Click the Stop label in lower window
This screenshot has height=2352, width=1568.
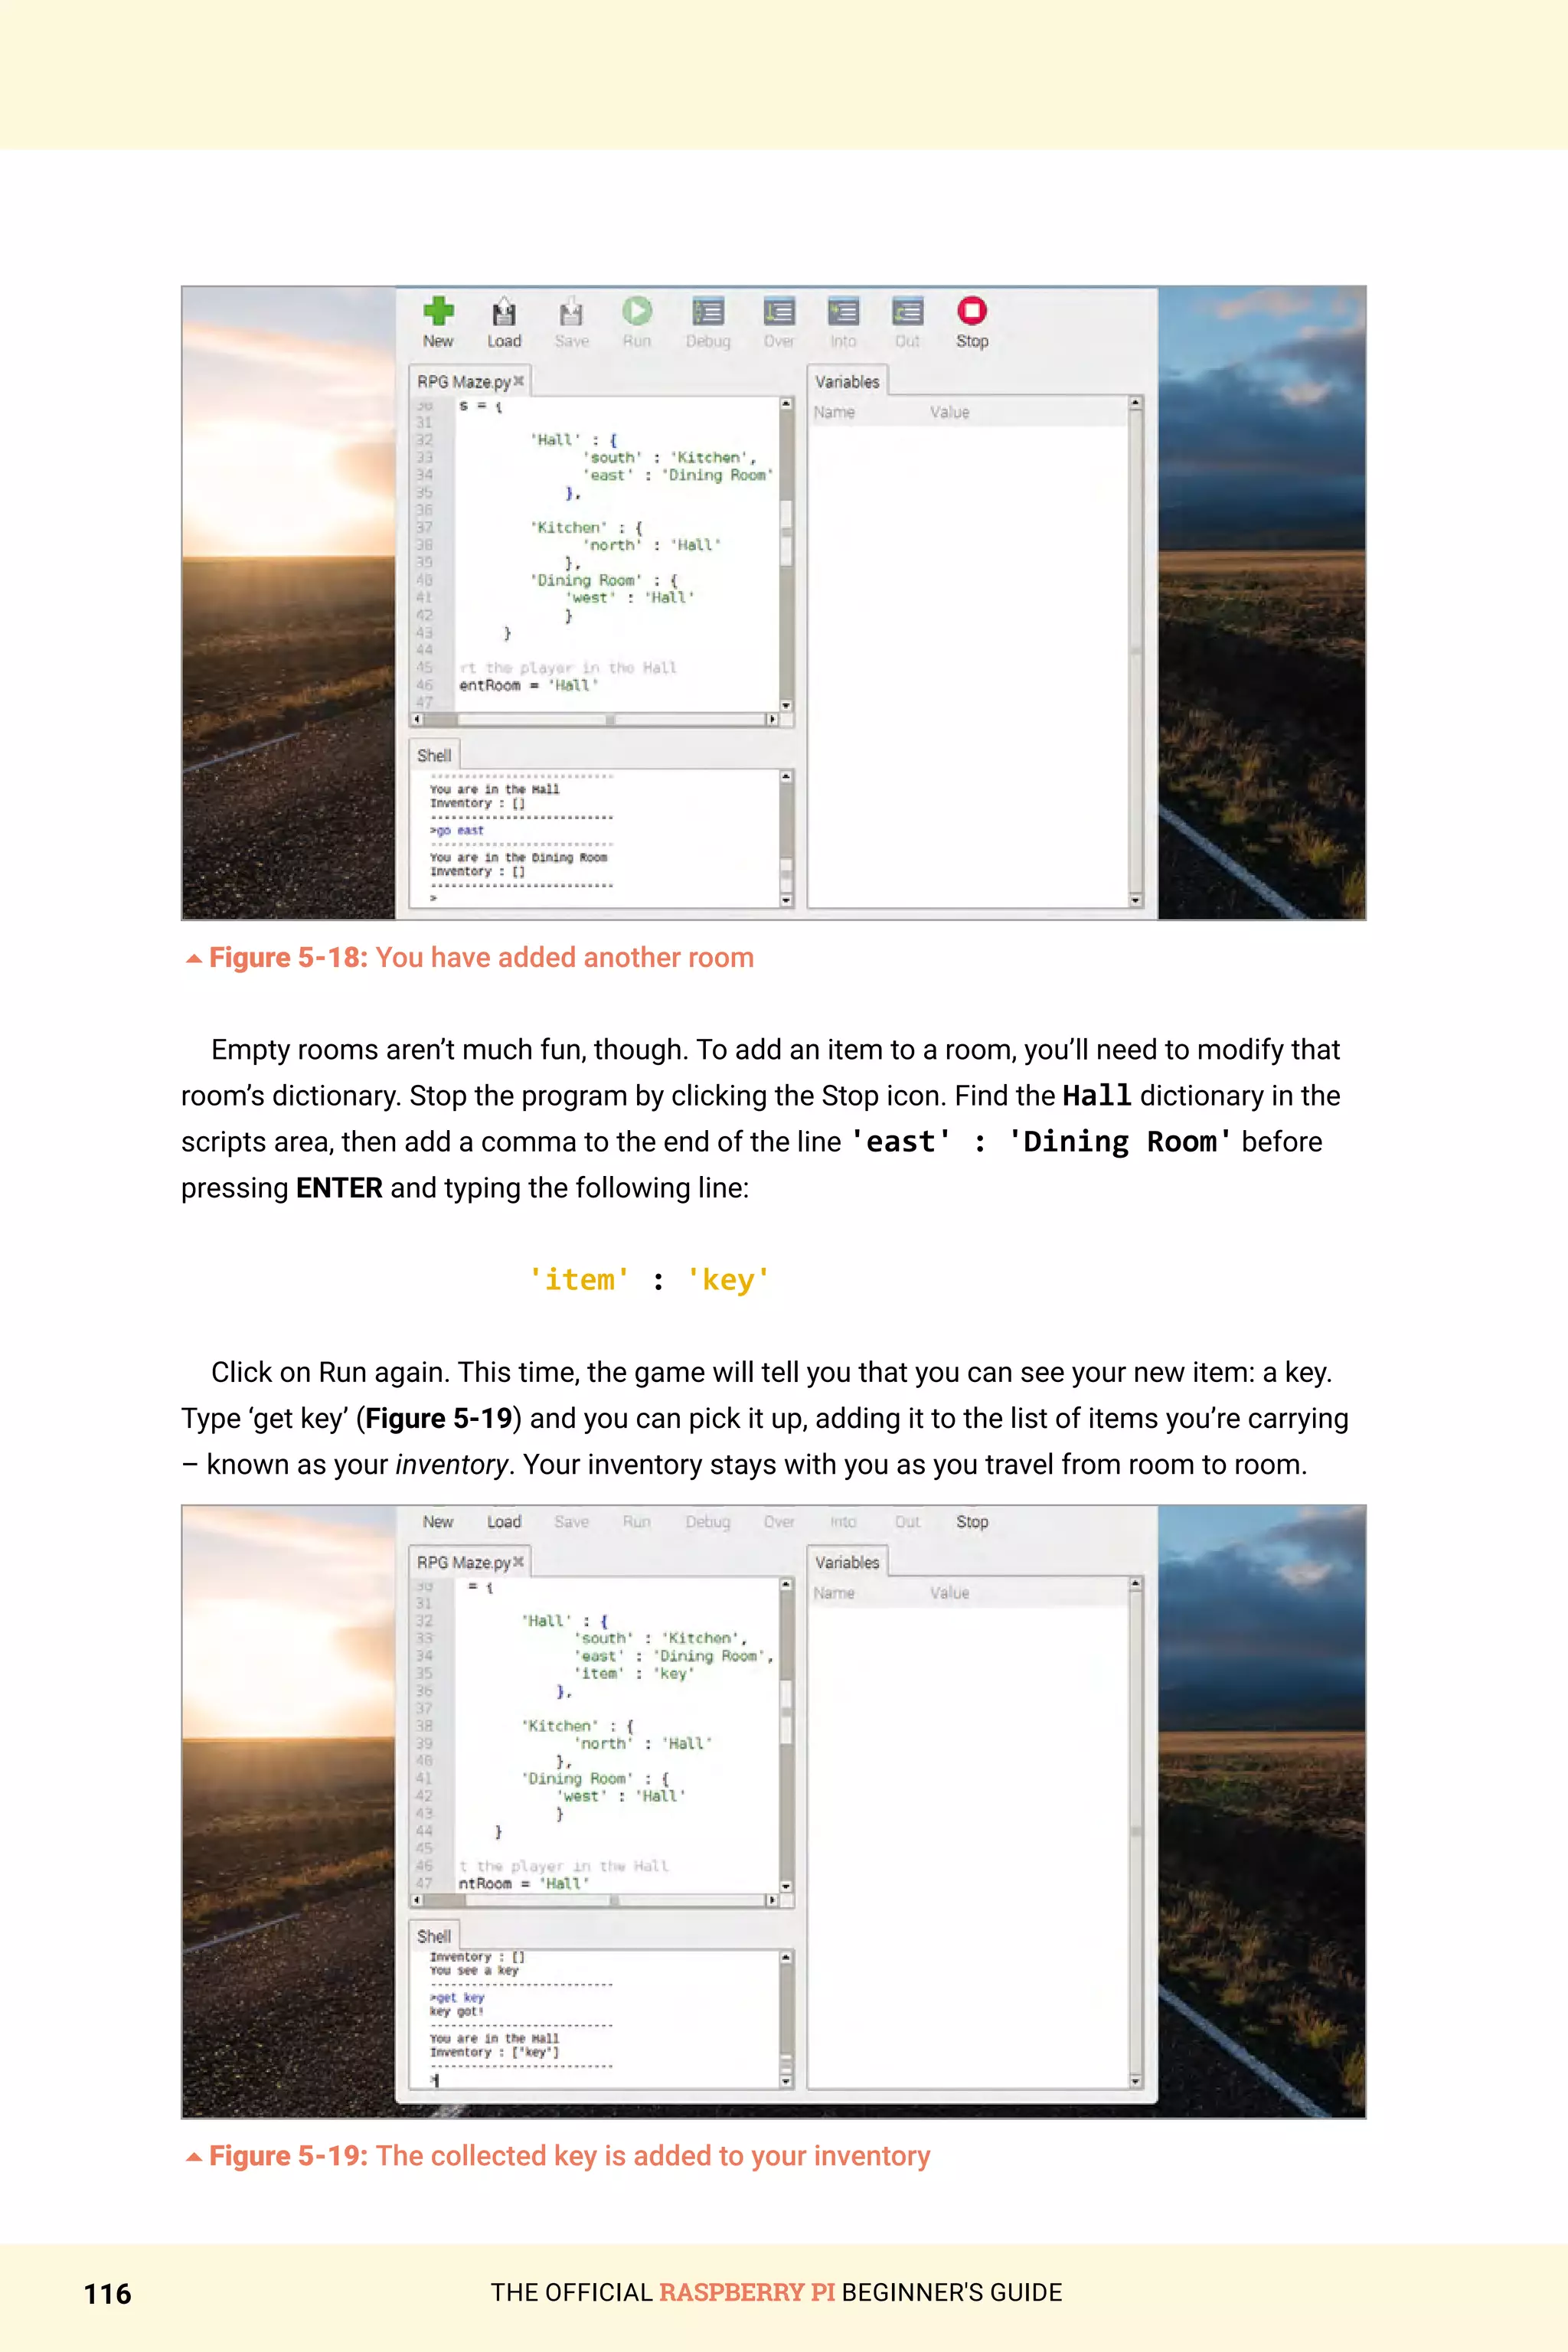tap(972, 1522)
